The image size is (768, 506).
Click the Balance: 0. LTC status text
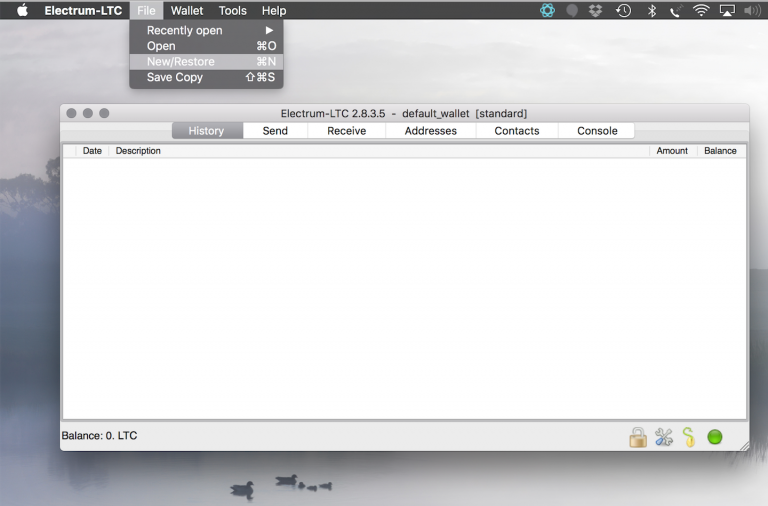tap(99, 435)
